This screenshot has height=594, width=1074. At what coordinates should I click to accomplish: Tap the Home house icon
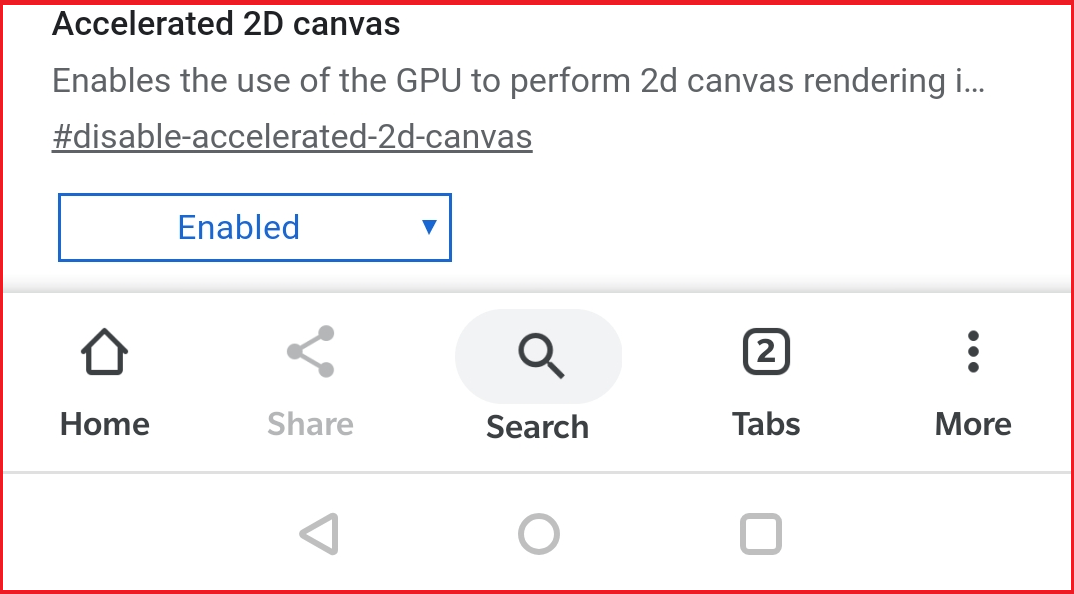pos(105,351)
